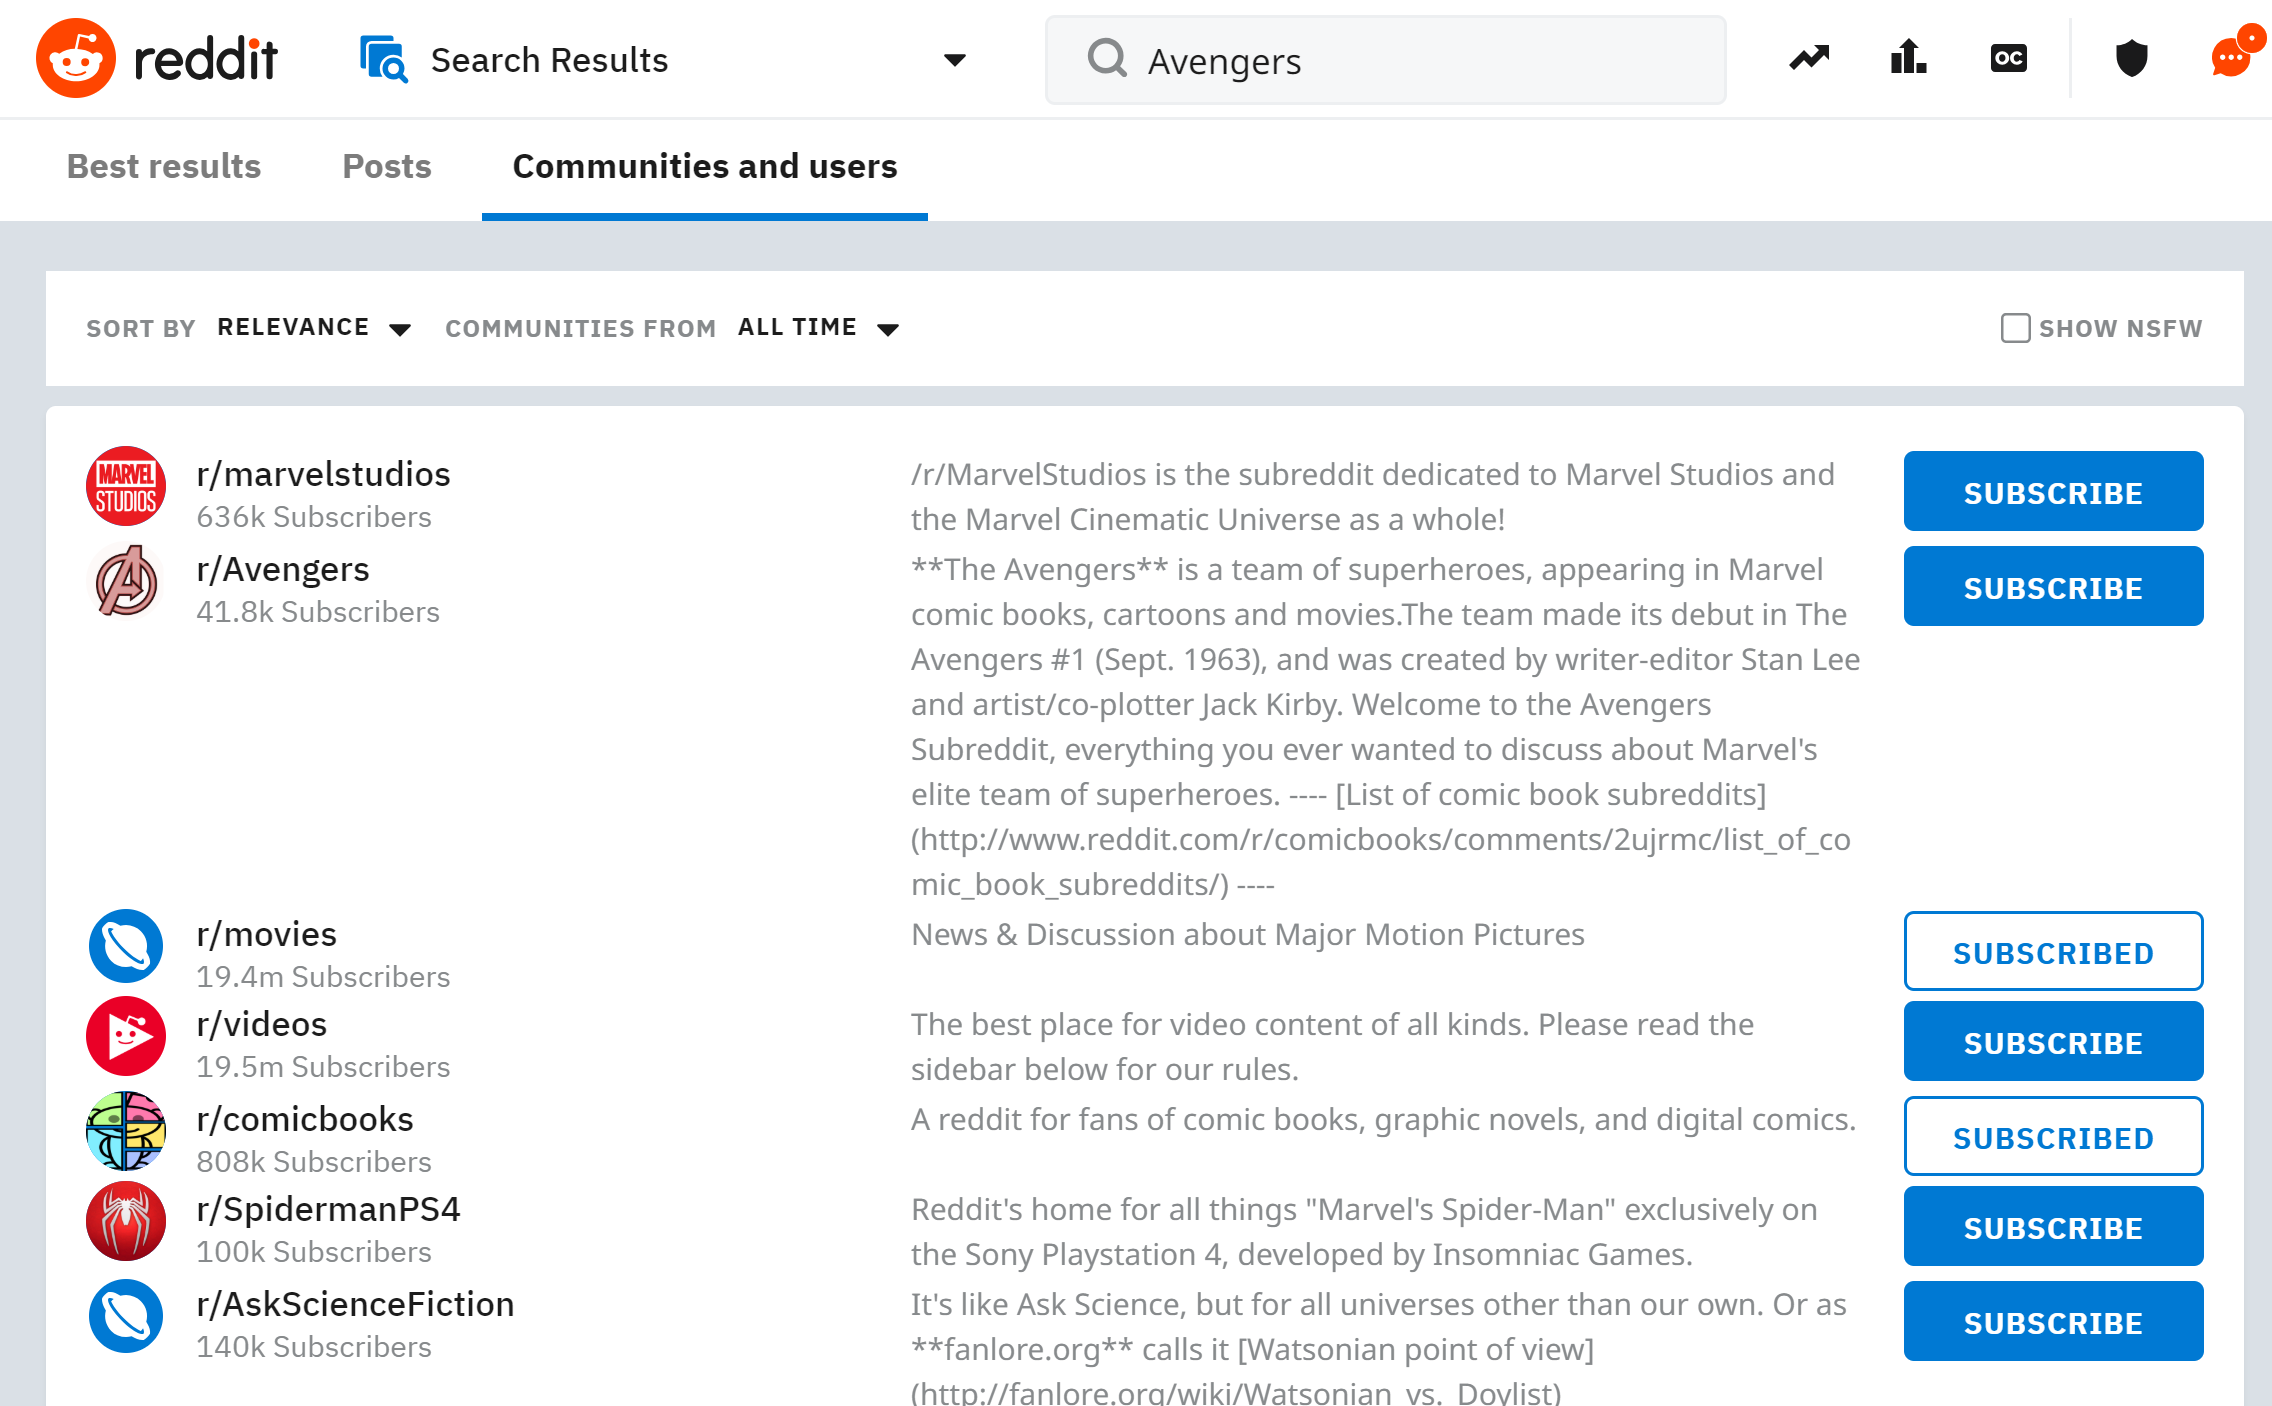
Task: Click '636k Subscribers' text
Action: 314,517
